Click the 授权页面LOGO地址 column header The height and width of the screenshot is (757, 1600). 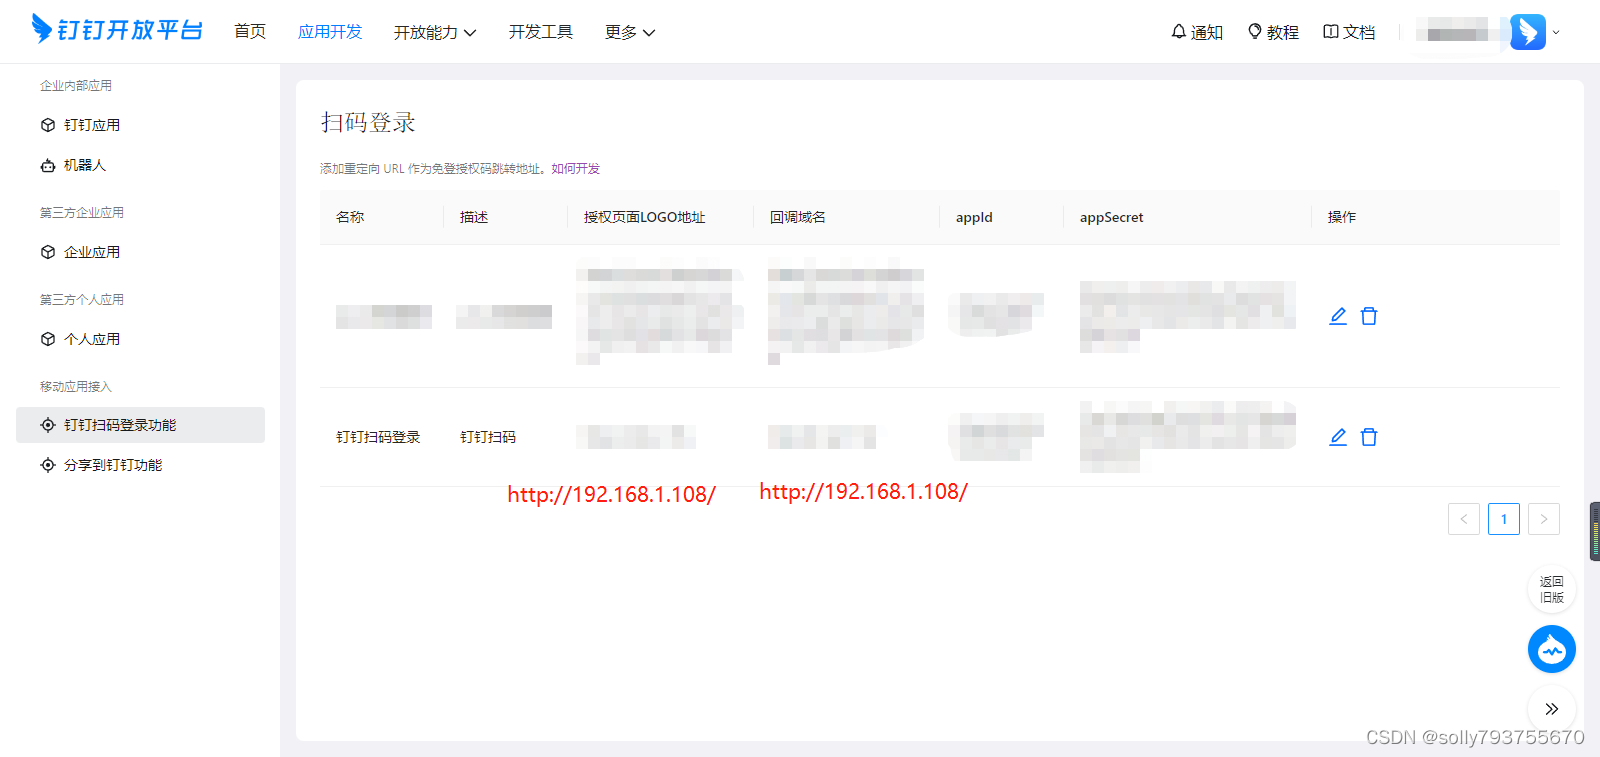[x=645, y=217]
